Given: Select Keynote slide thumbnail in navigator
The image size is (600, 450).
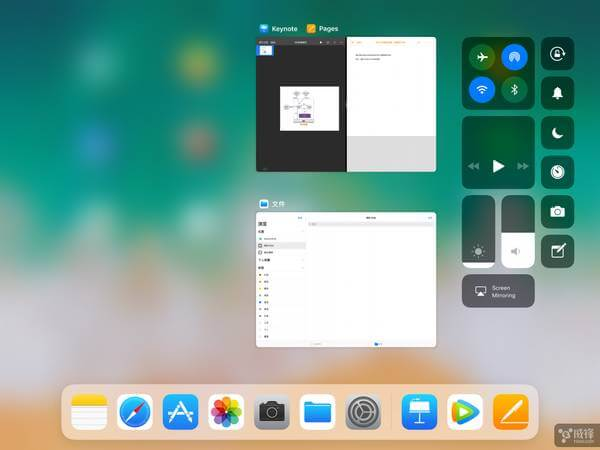Looking at the screenshot, I should point(266,51).
